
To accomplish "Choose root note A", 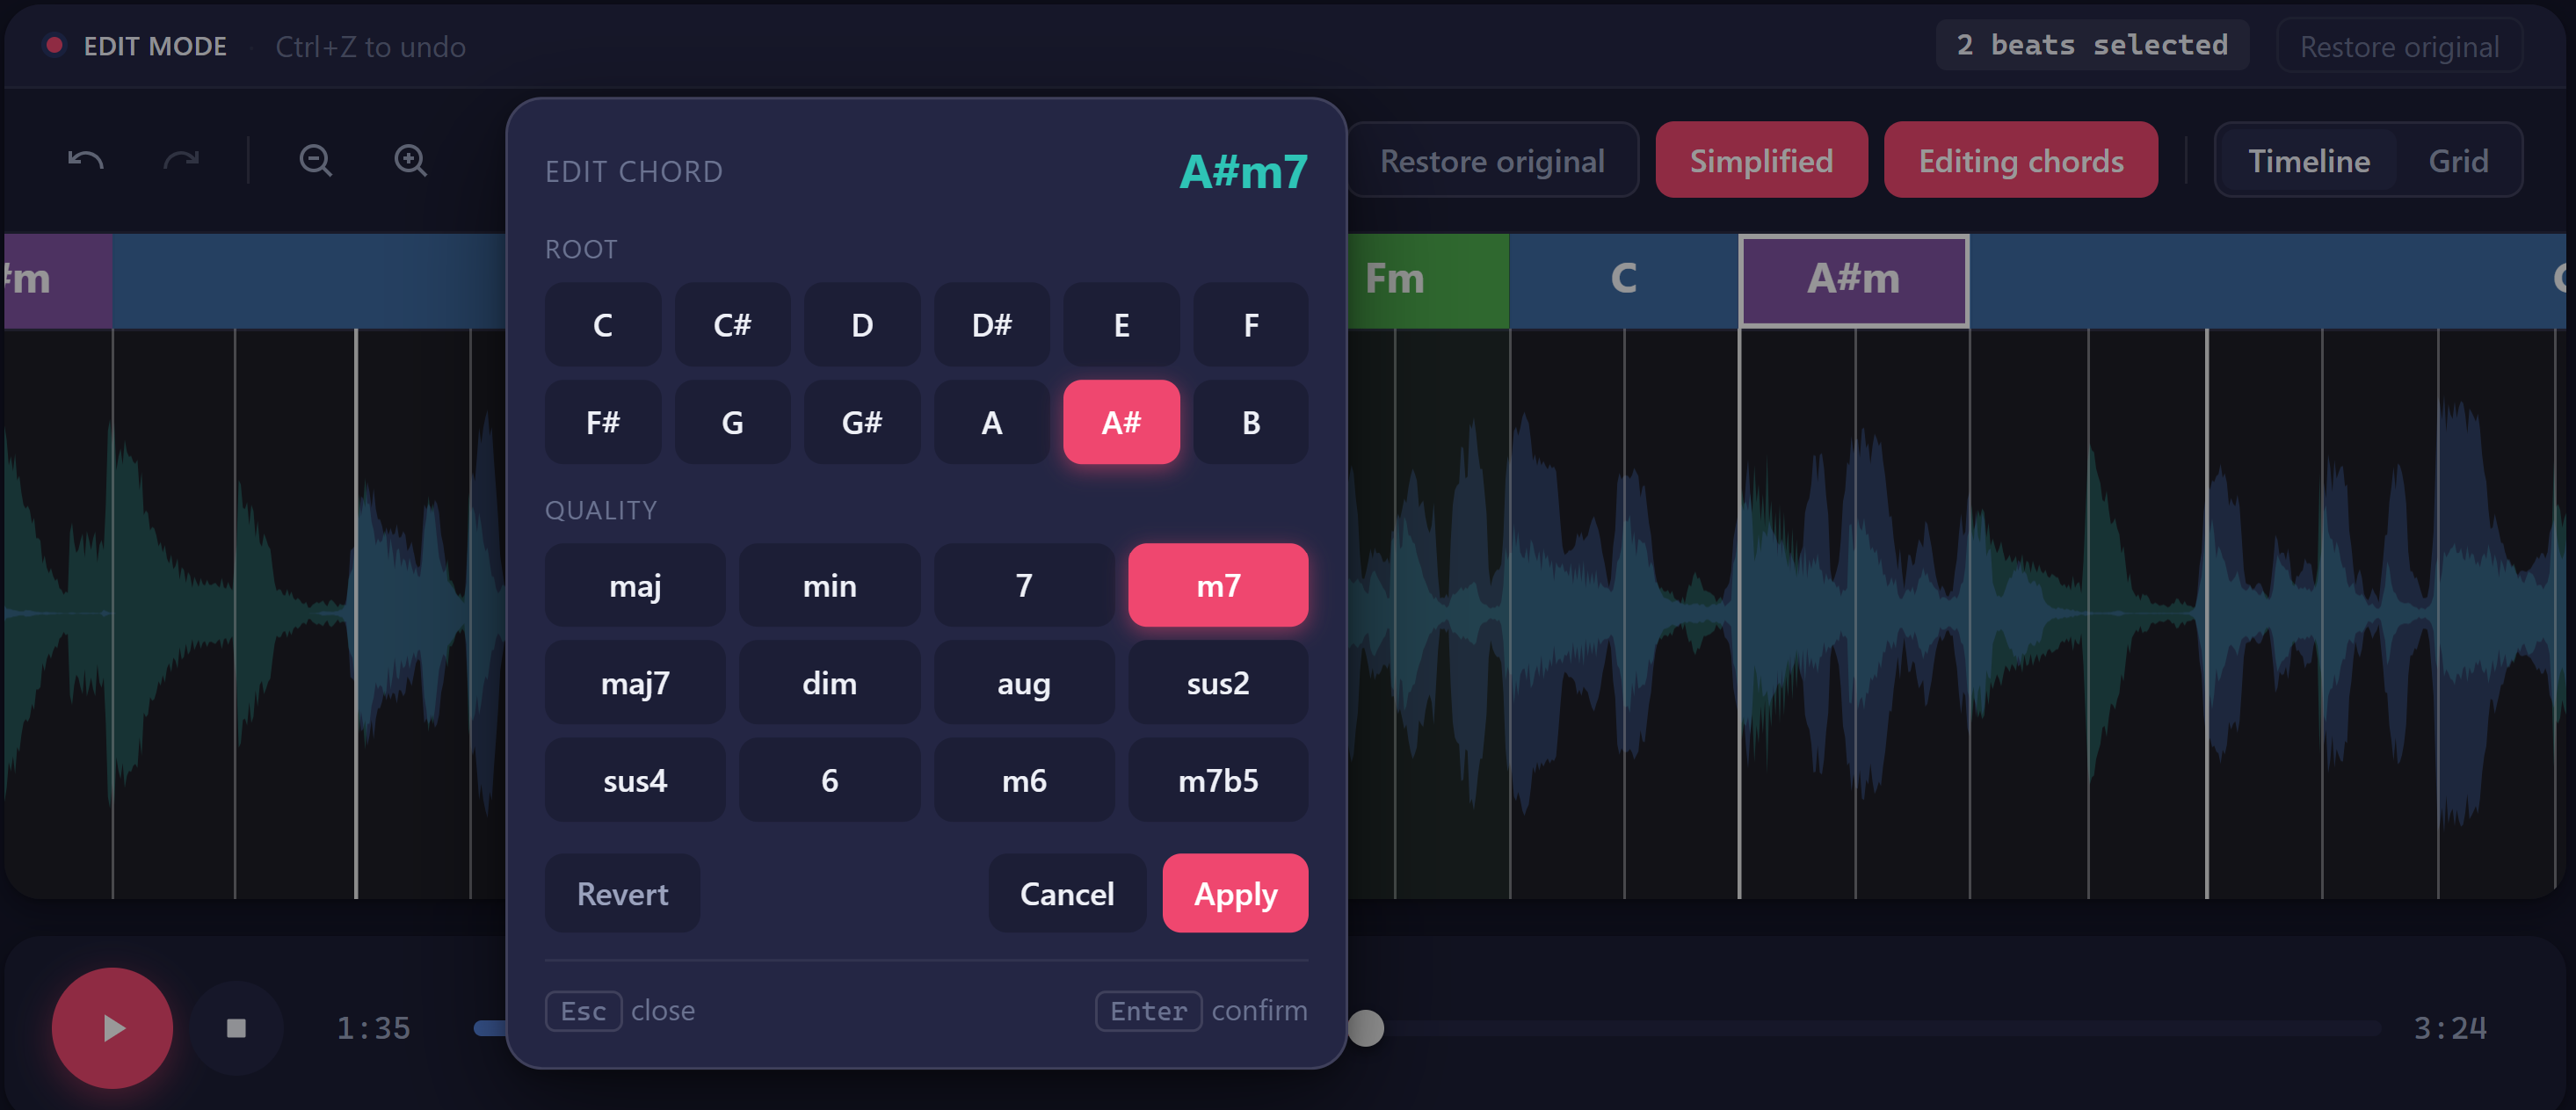I will click(x=992, y=422).
